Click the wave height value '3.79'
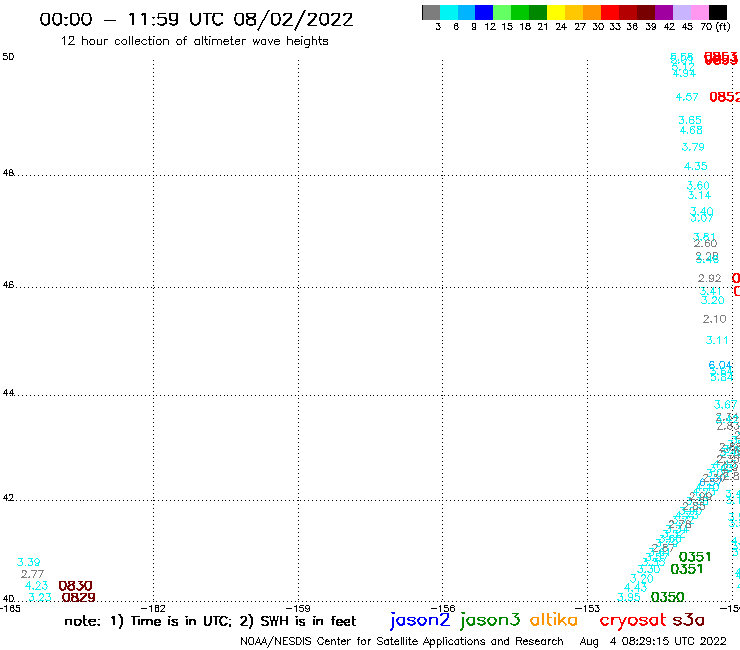The image size is (740, 650). (x=693, y=147)
